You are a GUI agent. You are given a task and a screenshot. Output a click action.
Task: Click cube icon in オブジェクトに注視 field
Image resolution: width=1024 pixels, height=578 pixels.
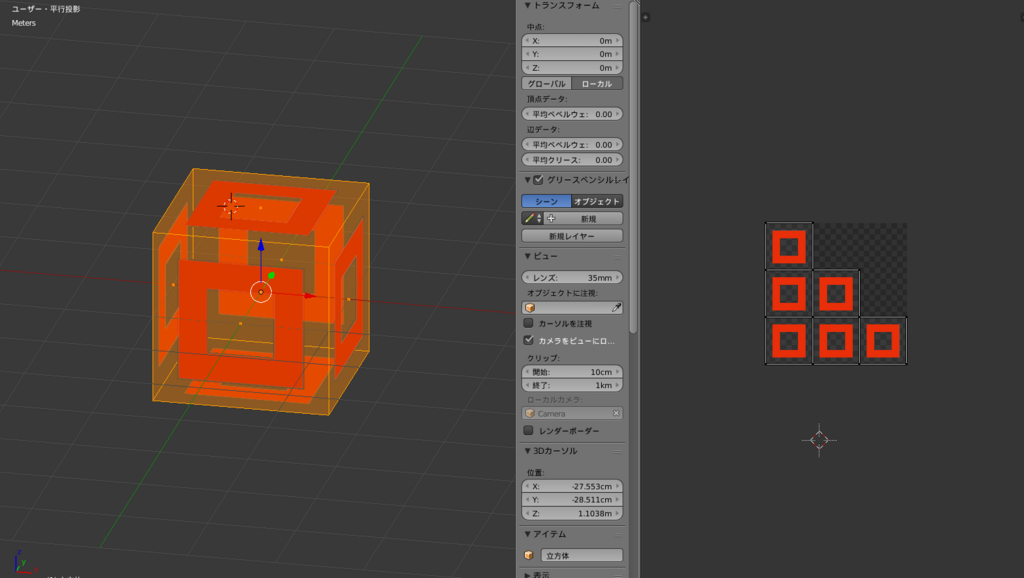[x=530, y=308]
